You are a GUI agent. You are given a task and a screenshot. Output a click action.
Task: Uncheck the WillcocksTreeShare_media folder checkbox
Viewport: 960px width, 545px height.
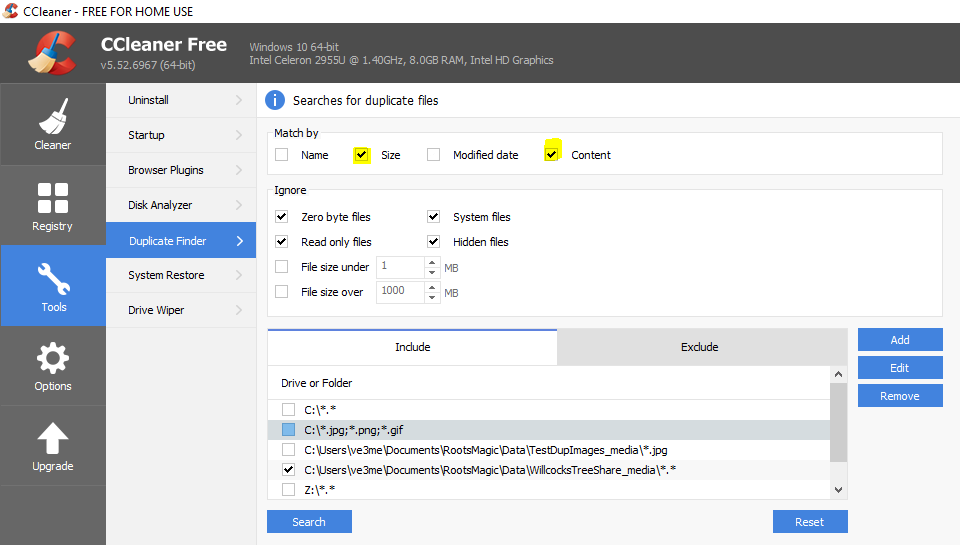(x=288, y=470)
